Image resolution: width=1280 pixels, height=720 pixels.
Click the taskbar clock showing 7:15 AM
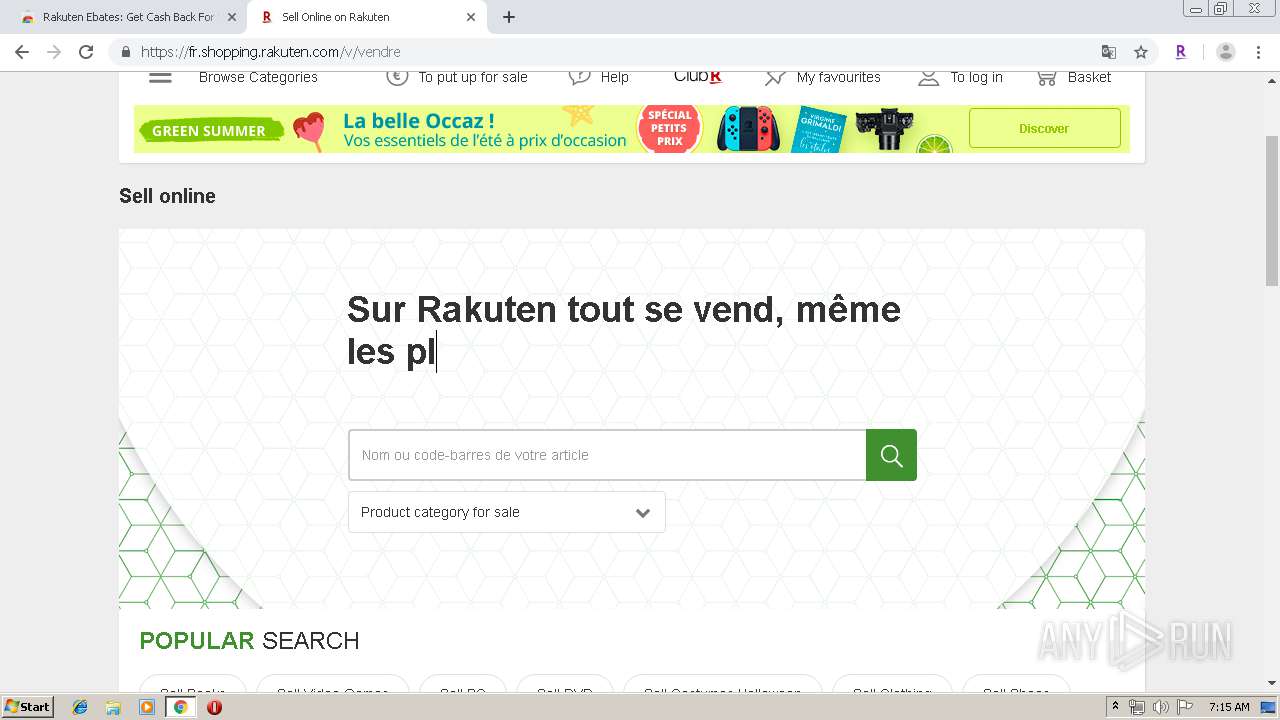[1229, 707]
